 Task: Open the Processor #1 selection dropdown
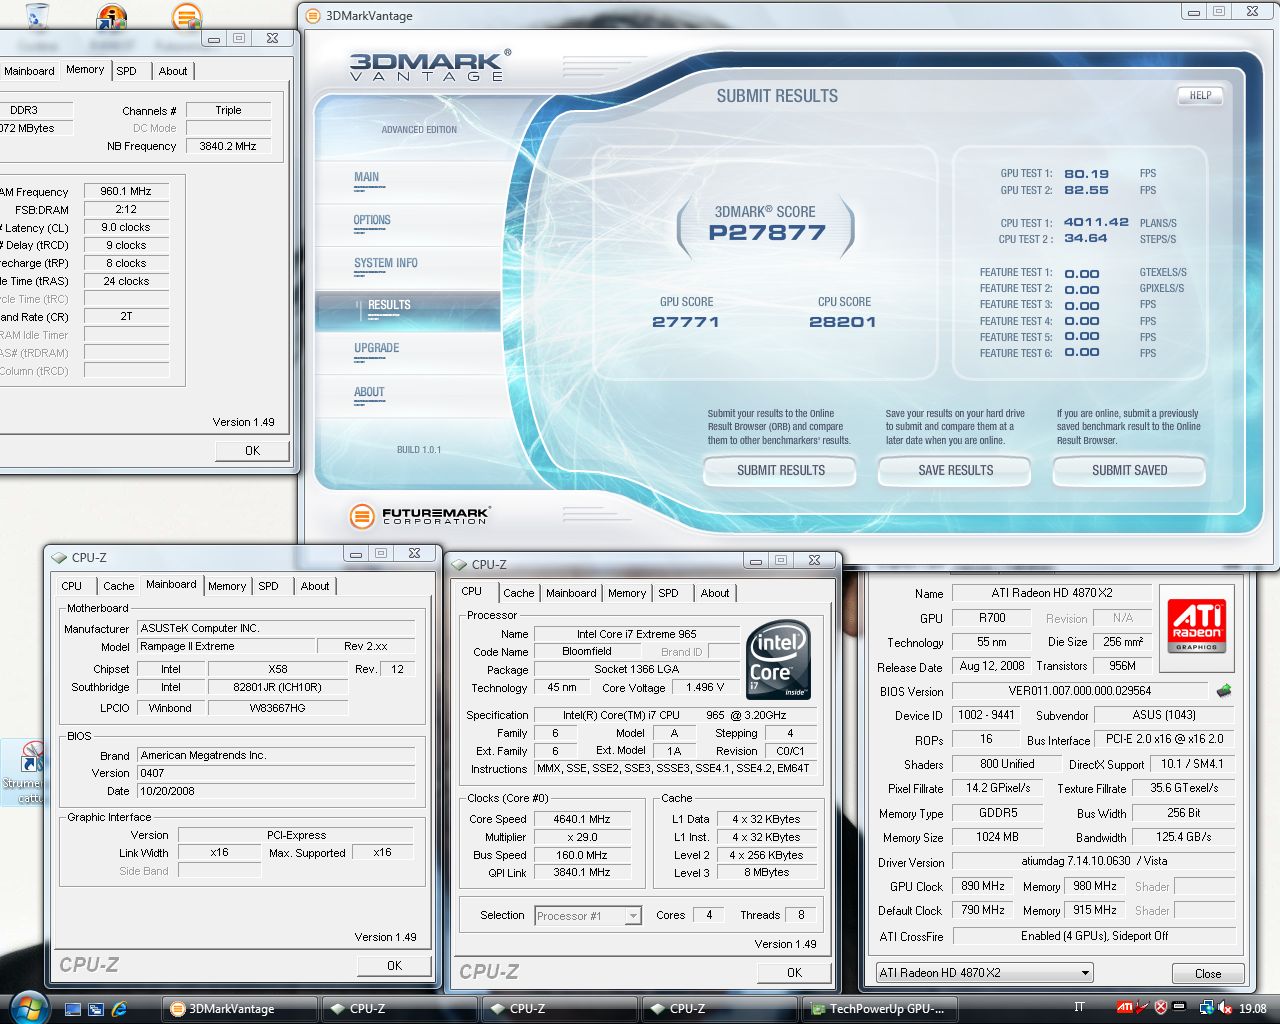pos(588,916)
